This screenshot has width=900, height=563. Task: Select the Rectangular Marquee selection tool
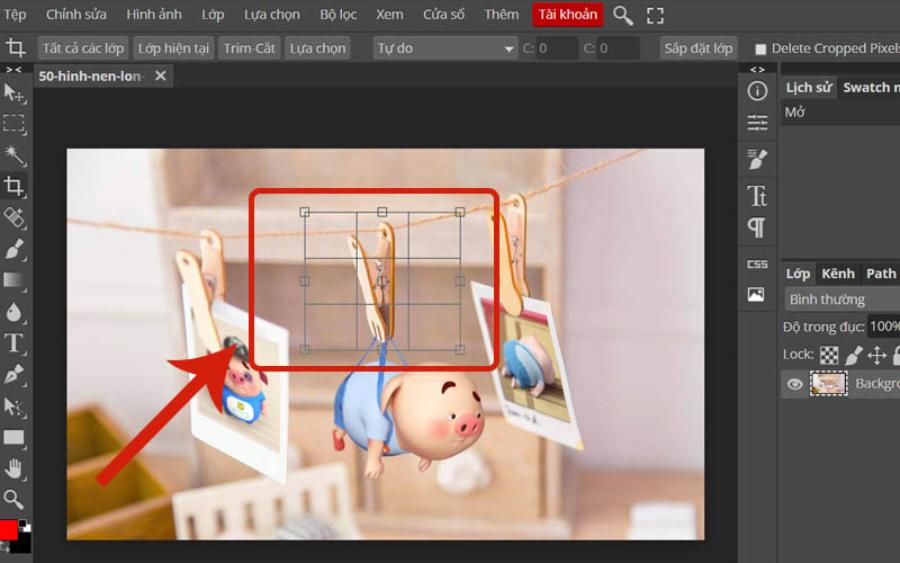(14, 124)
